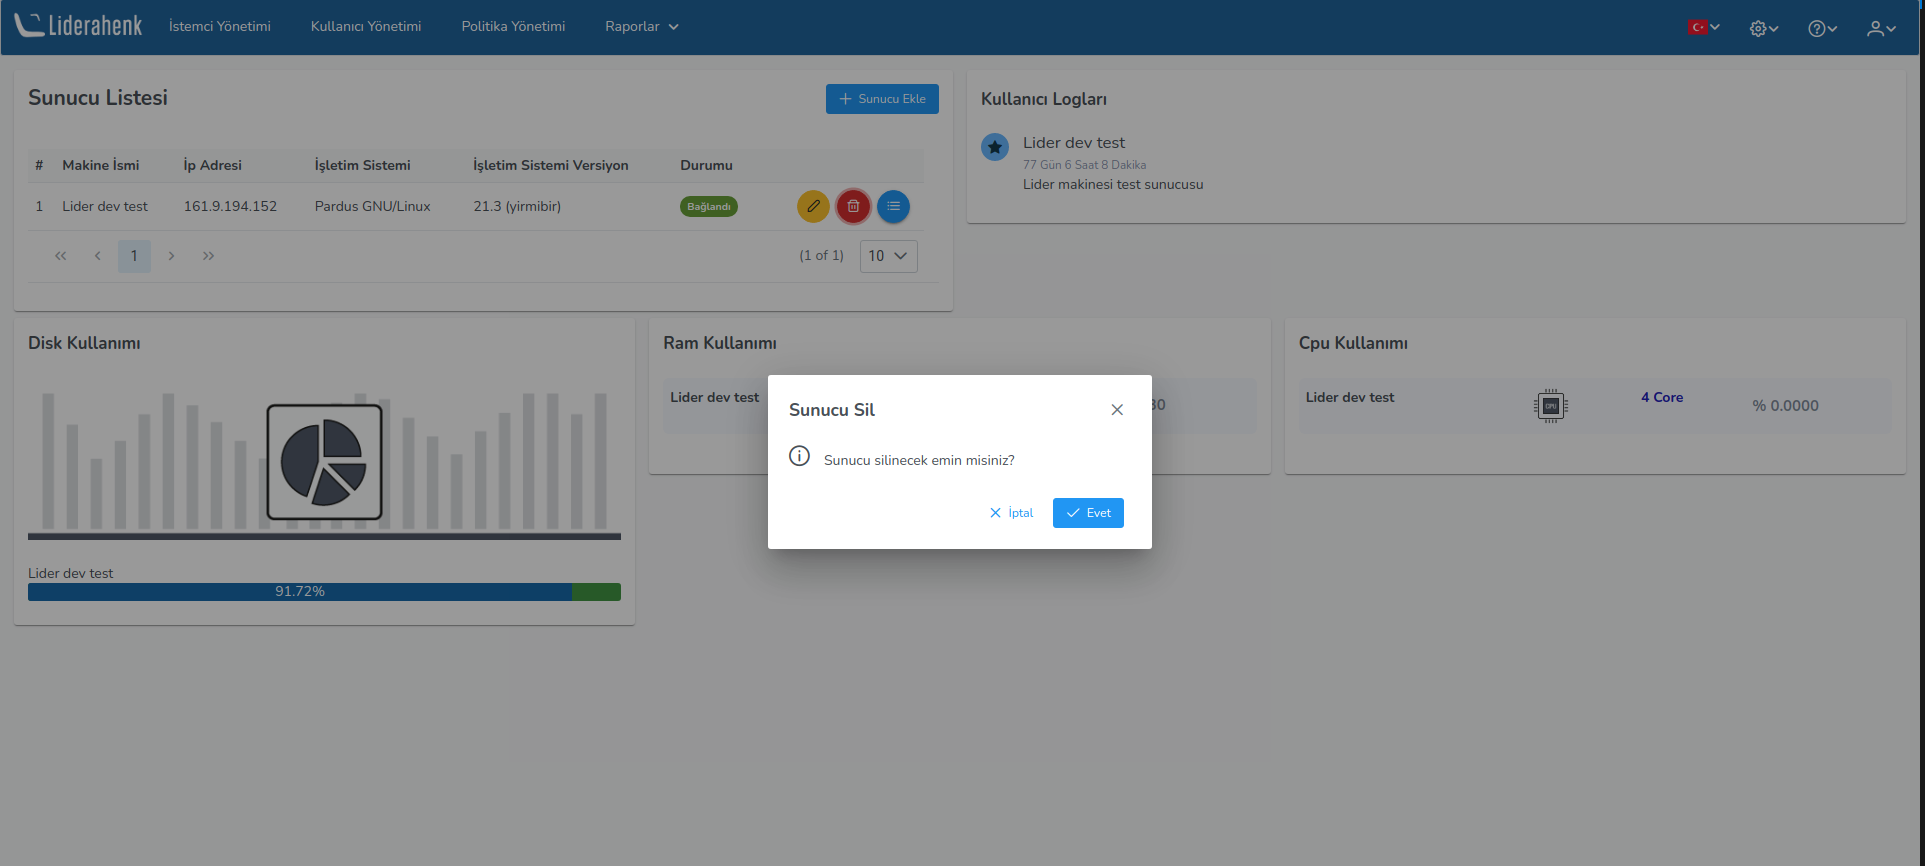Viewport: 1925px width, 866px height.
Task: Open İstemci Yönetimi menu
Action: (x=220, y=26)
